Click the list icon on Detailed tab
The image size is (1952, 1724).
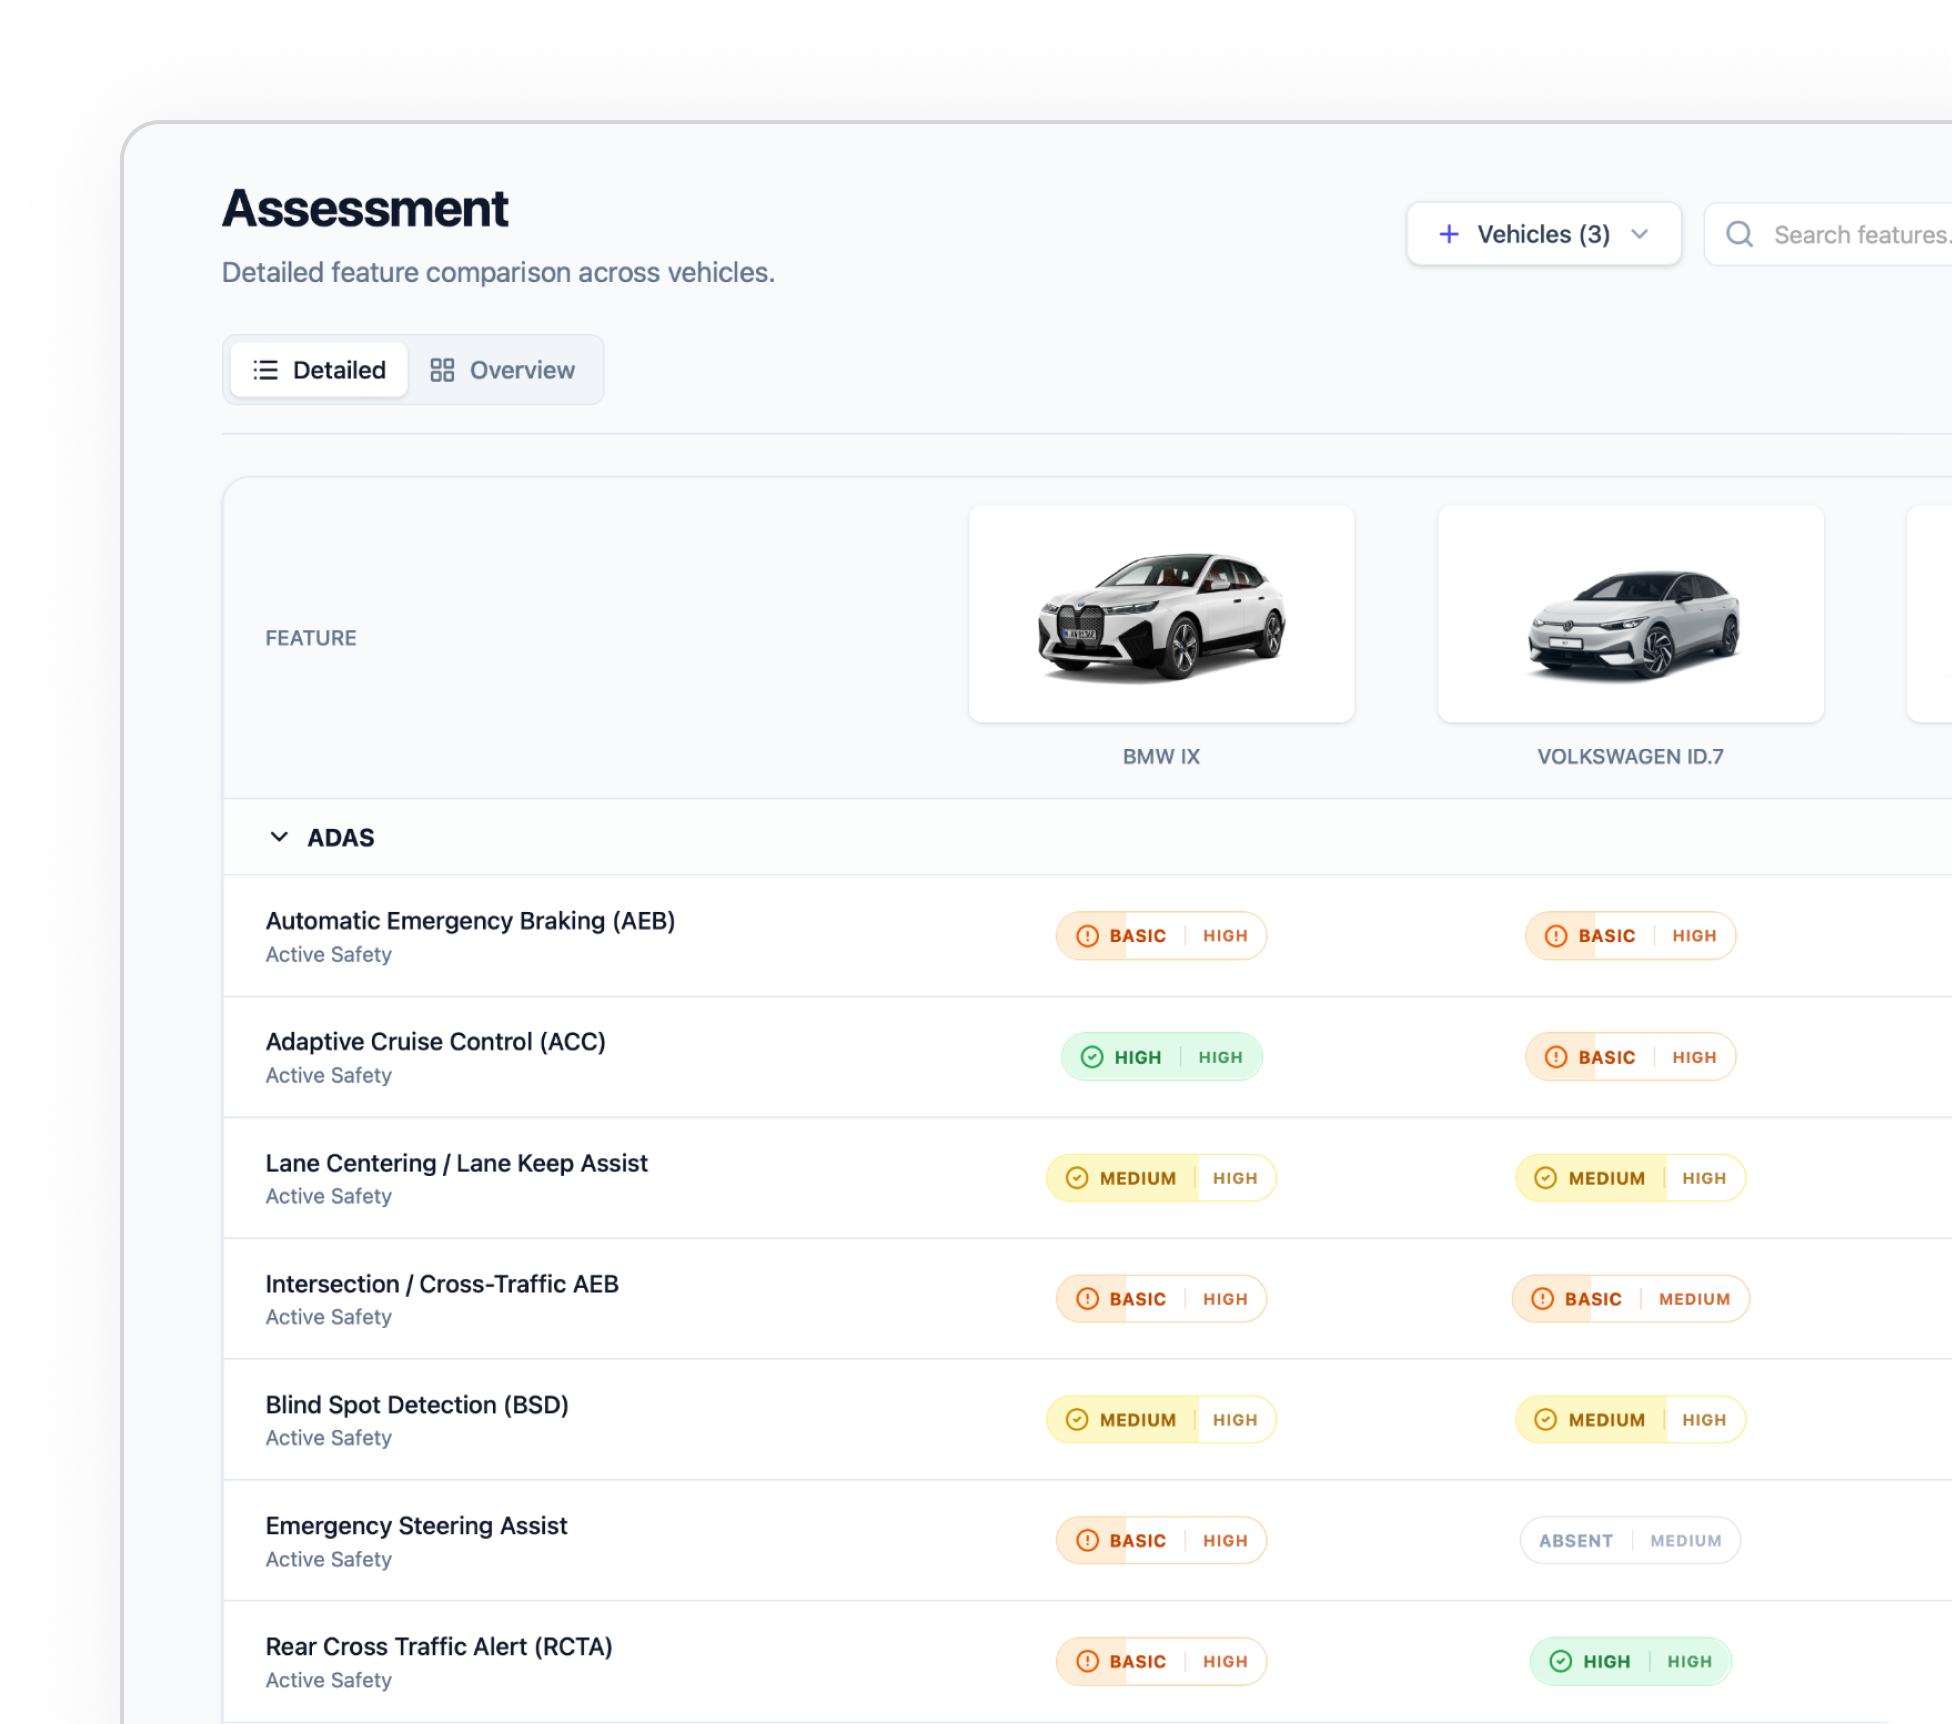coord(265,370)
